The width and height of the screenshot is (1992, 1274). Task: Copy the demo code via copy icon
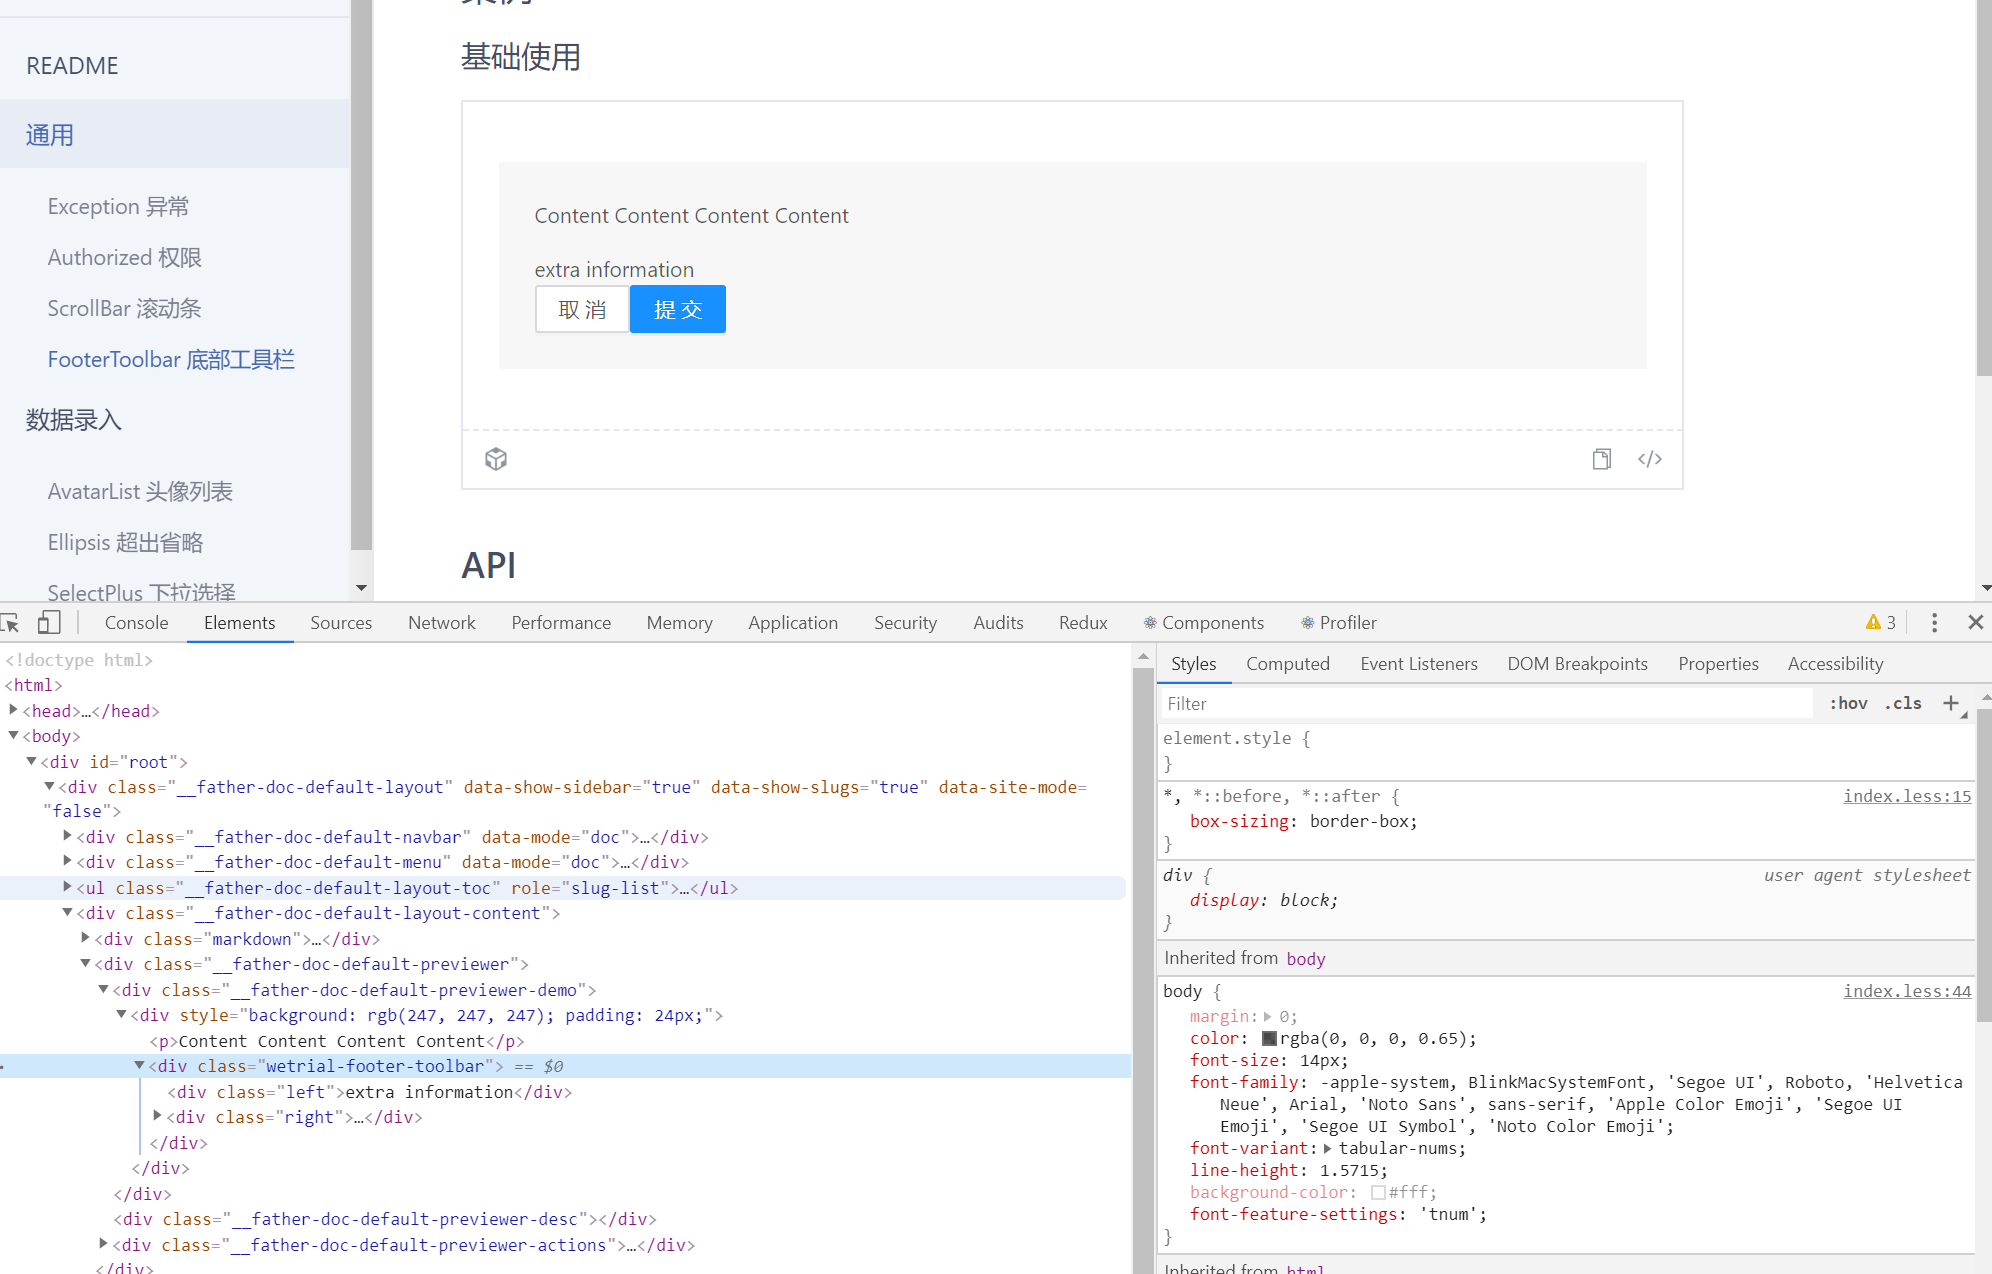coord(1601,459)
